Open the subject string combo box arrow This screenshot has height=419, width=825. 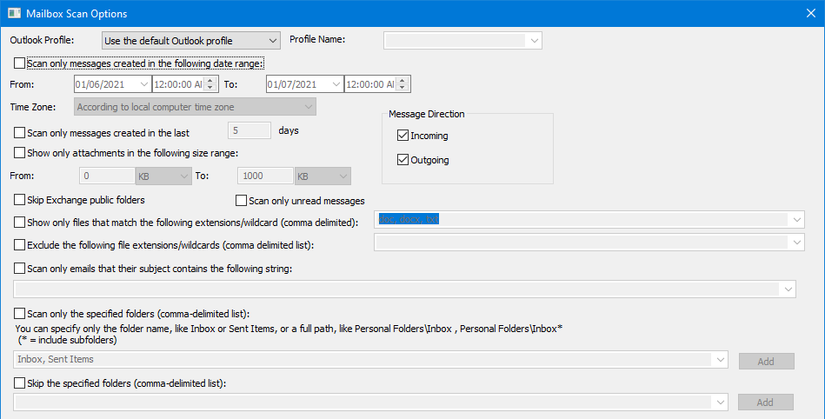[x=788, y=289]
